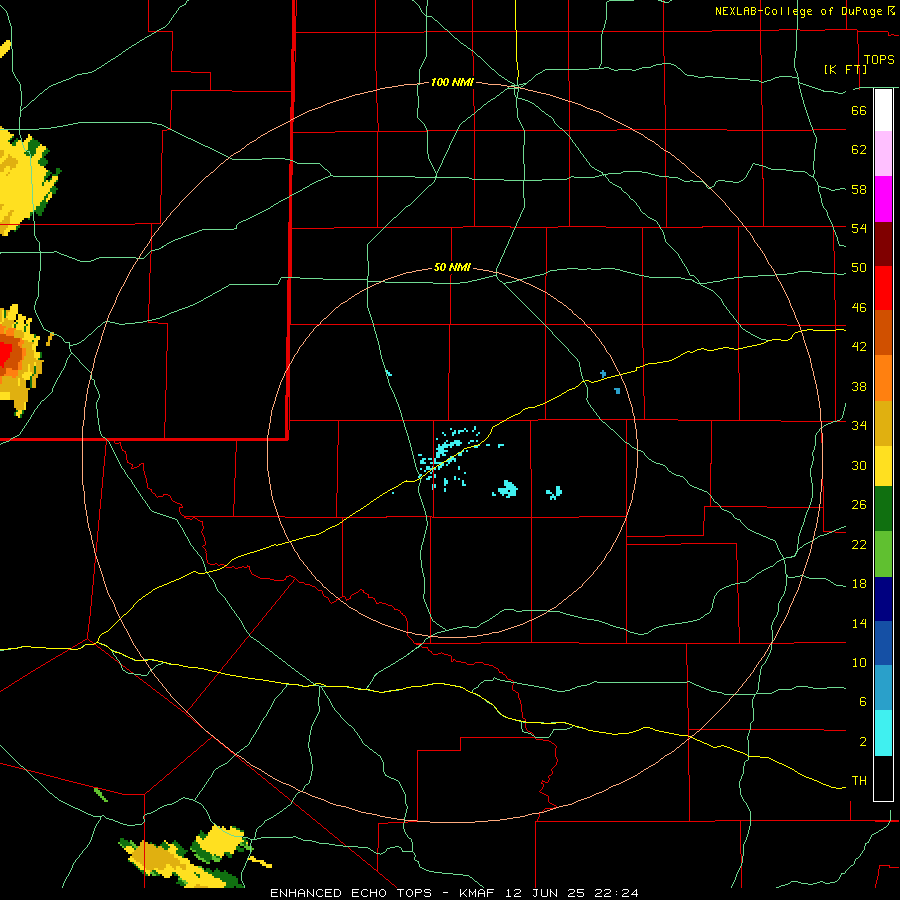
Task: Click legend value 34
Action: pyautogui.click(x=859, y=426)
